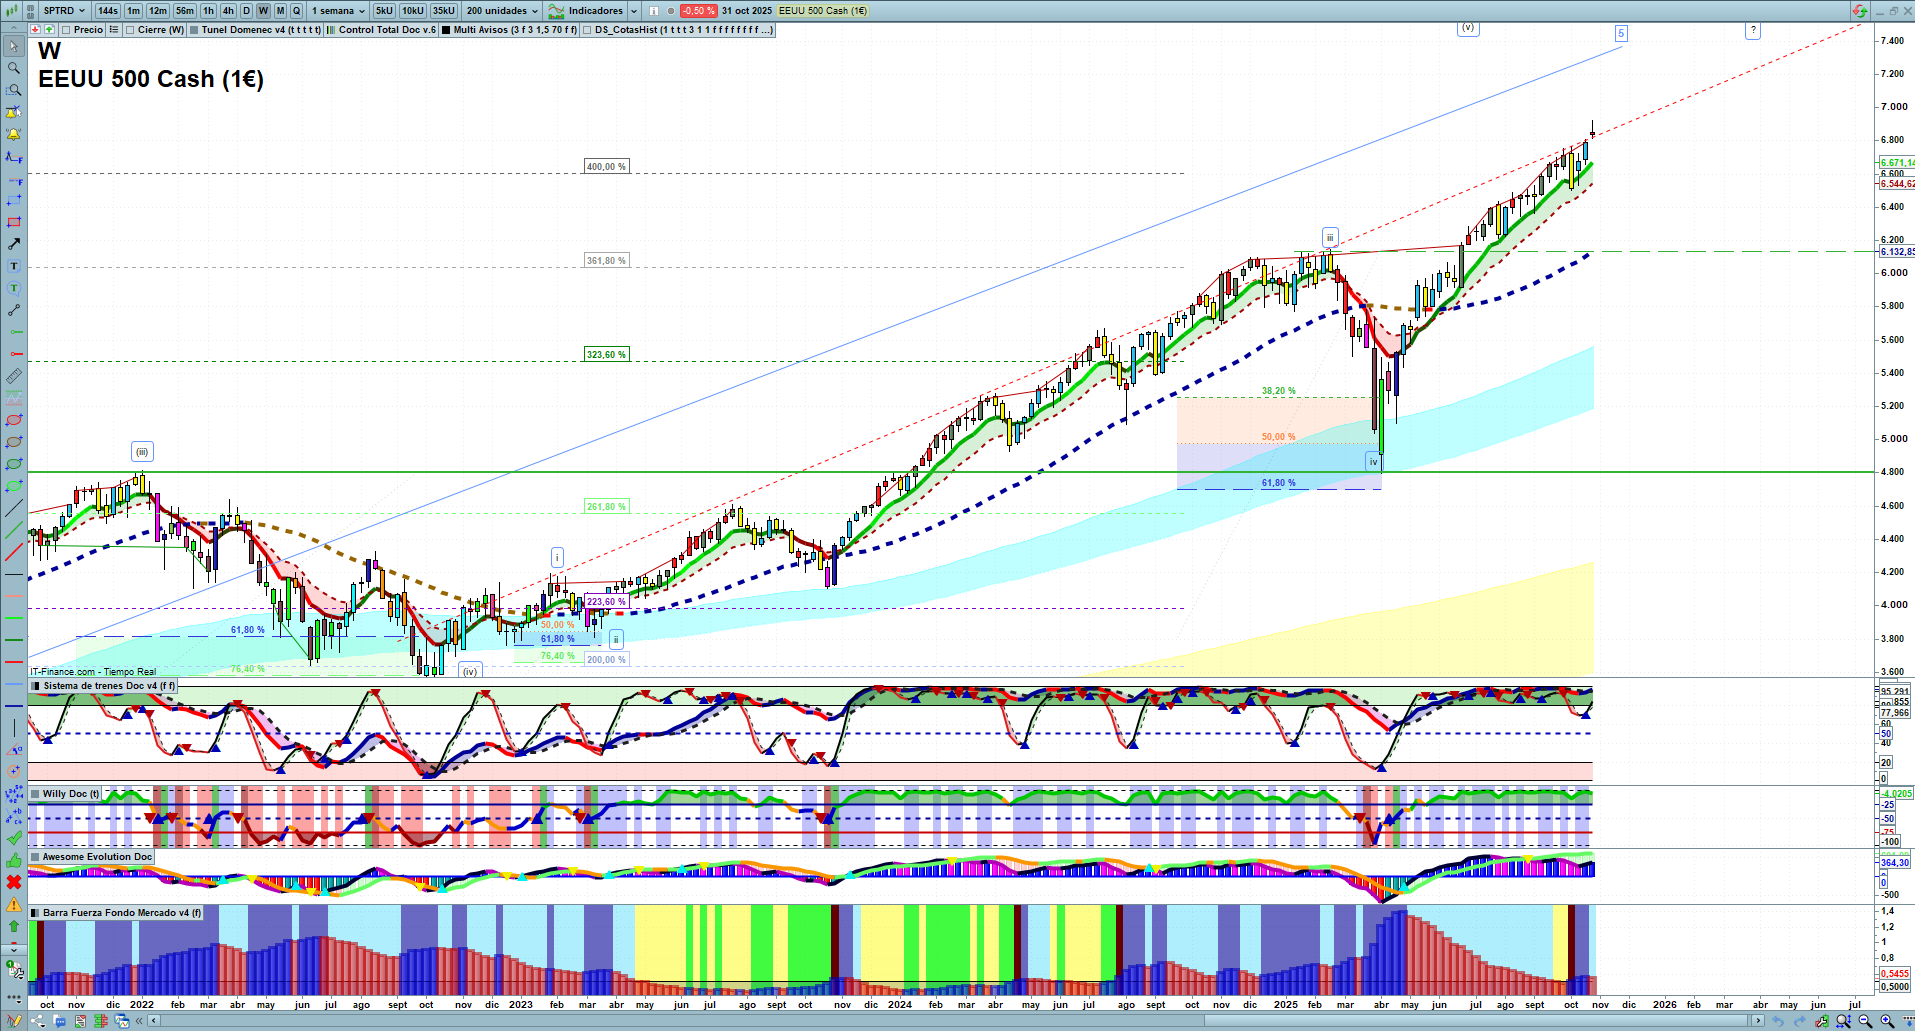Select the blue rectangle drawing tool
Screen dimensions: 1915x1031
(x=13, y=200)
